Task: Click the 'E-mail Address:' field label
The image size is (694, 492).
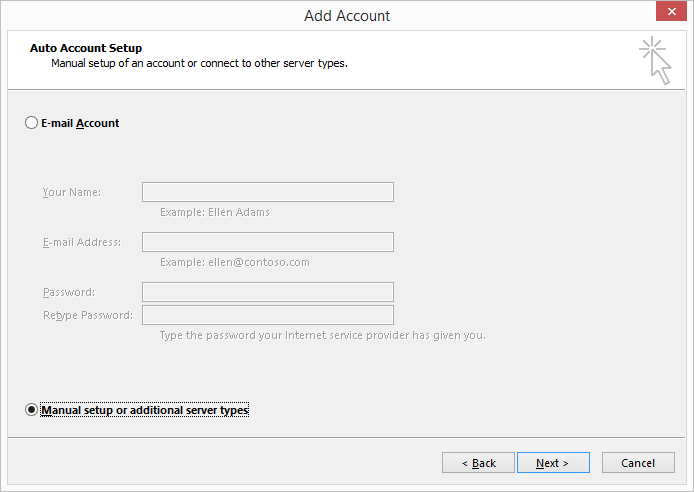Action: point(82,242)
